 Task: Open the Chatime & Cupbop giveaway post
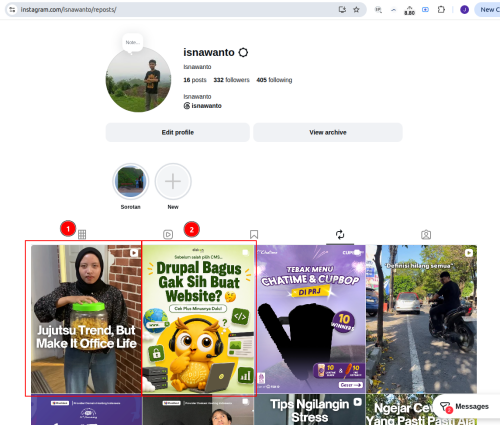(x=310, y=319)
